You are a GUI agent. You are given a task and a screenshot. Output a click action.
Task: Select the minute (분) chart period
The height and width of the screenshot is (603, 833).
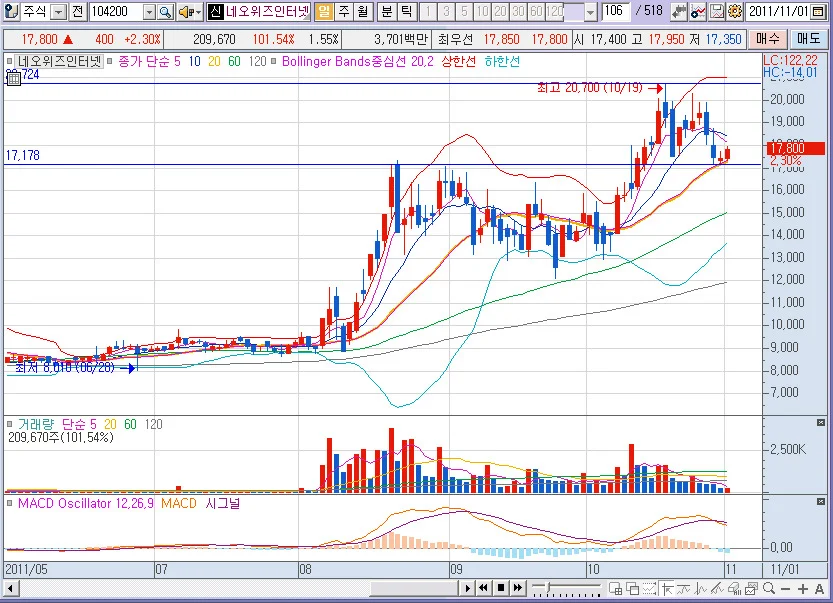point(387,12)
